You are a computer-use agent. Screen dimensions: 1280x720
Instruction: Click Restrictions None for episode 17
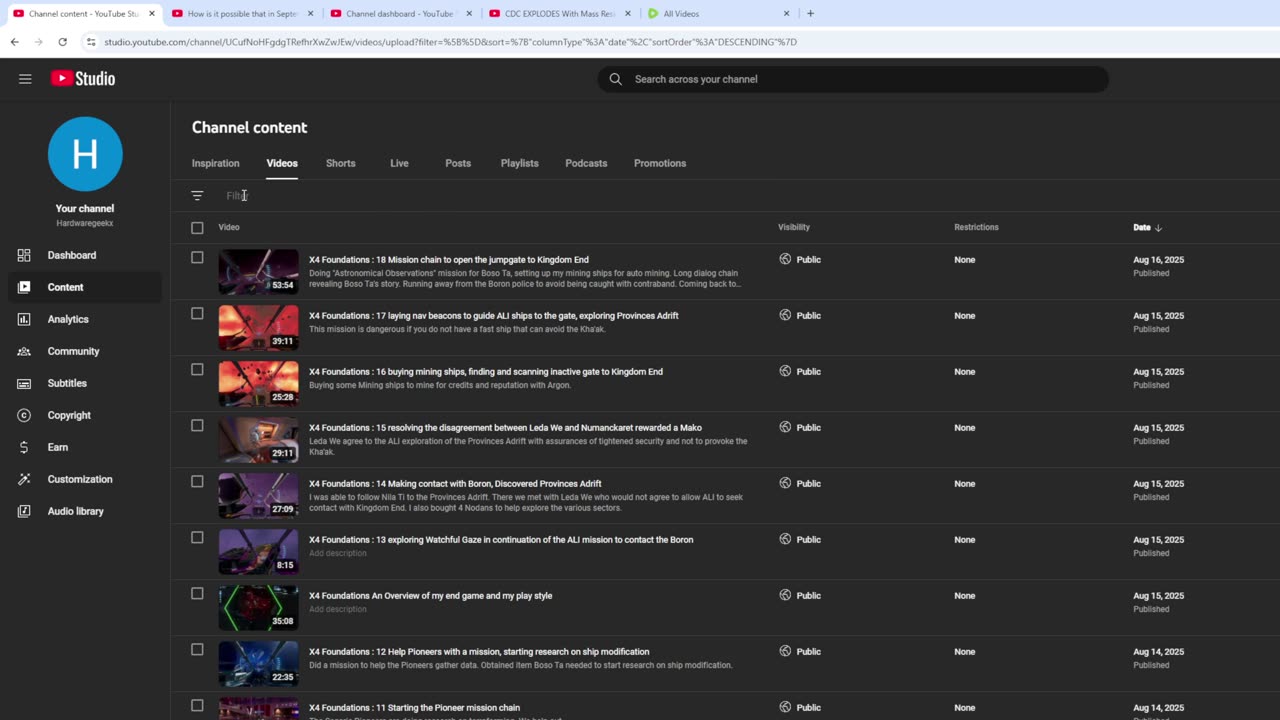pyautogui.click(x=965, y=316)
